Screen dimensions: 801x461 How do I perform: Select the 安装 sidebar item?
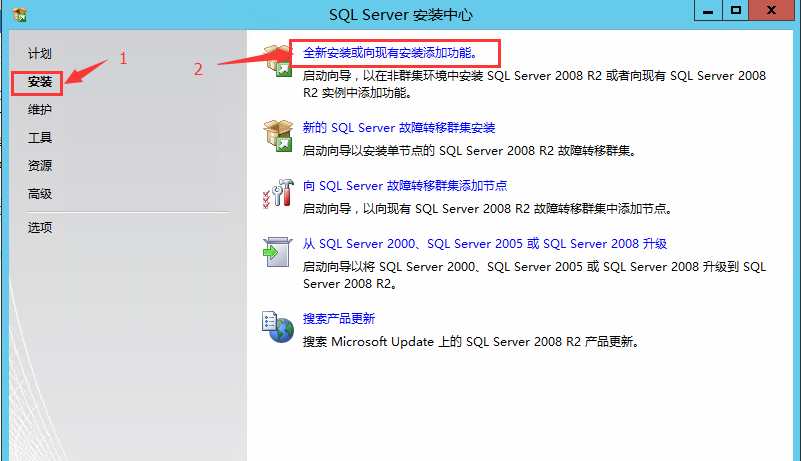pyautogui.click(x=39, y=82)
